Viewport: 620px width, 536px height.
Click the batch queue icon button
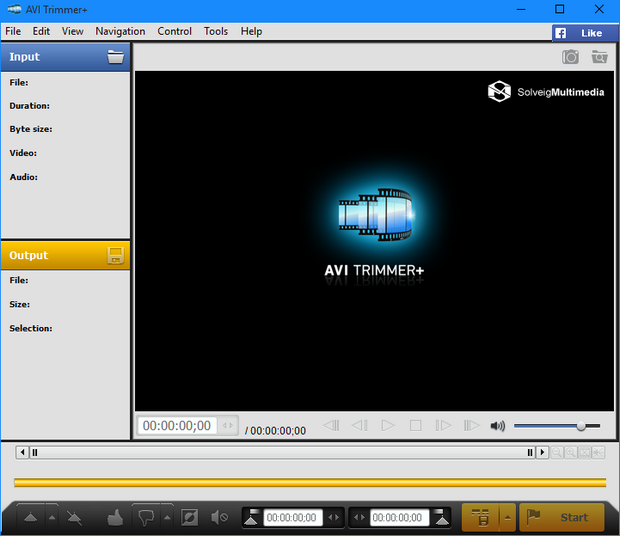pos(480,517)
